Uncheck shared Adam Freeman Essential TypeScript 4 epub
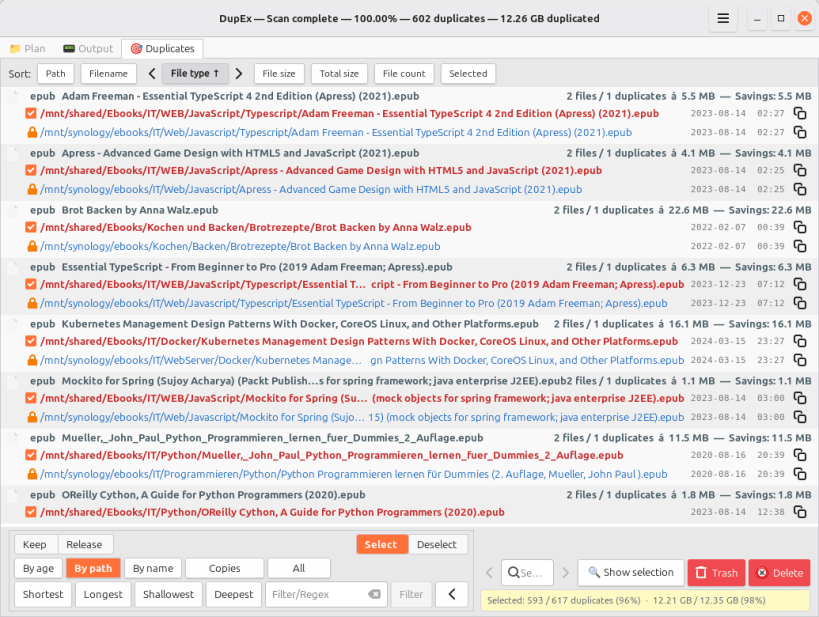Image resolution: width=819 pixels, height=617 pixels. click(x=31, y=113)
